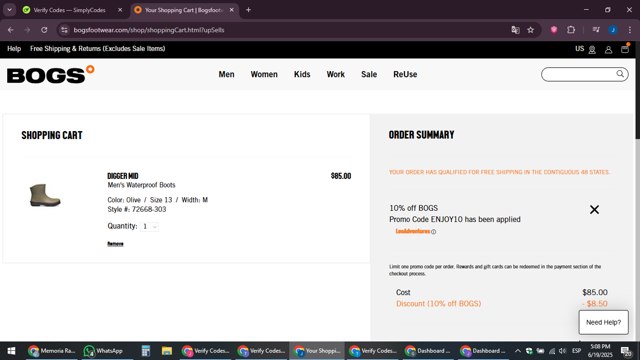Open the shopping bag cart icon
This screenshot has width=640, height=360.
tap(625, 49)
